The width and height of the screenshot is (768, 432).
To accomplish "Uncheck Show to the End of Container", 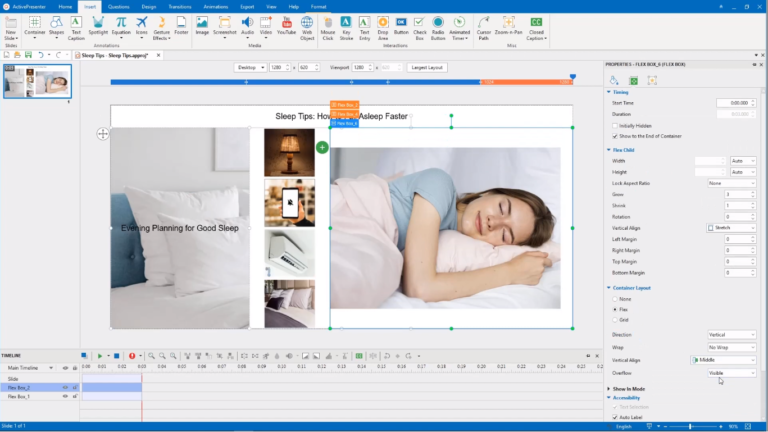I will (x=615, y=136).
